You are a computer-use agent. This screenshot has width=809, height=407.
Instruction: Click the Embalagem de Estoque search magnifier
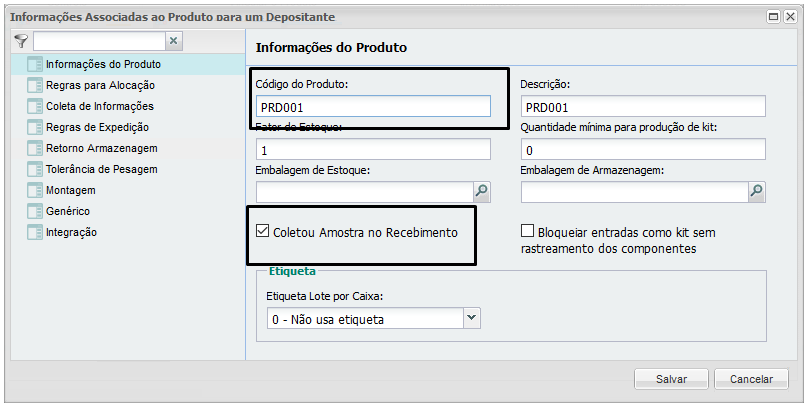[x=481, y=191]
